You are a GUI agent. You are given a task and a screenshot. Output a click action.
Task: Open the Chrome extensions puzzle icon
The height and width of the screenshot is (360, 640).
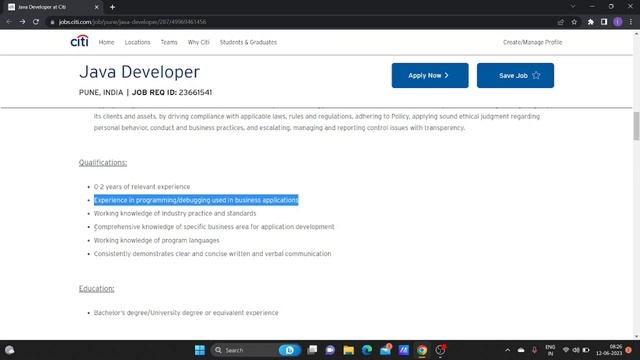(x=591, y=22)
